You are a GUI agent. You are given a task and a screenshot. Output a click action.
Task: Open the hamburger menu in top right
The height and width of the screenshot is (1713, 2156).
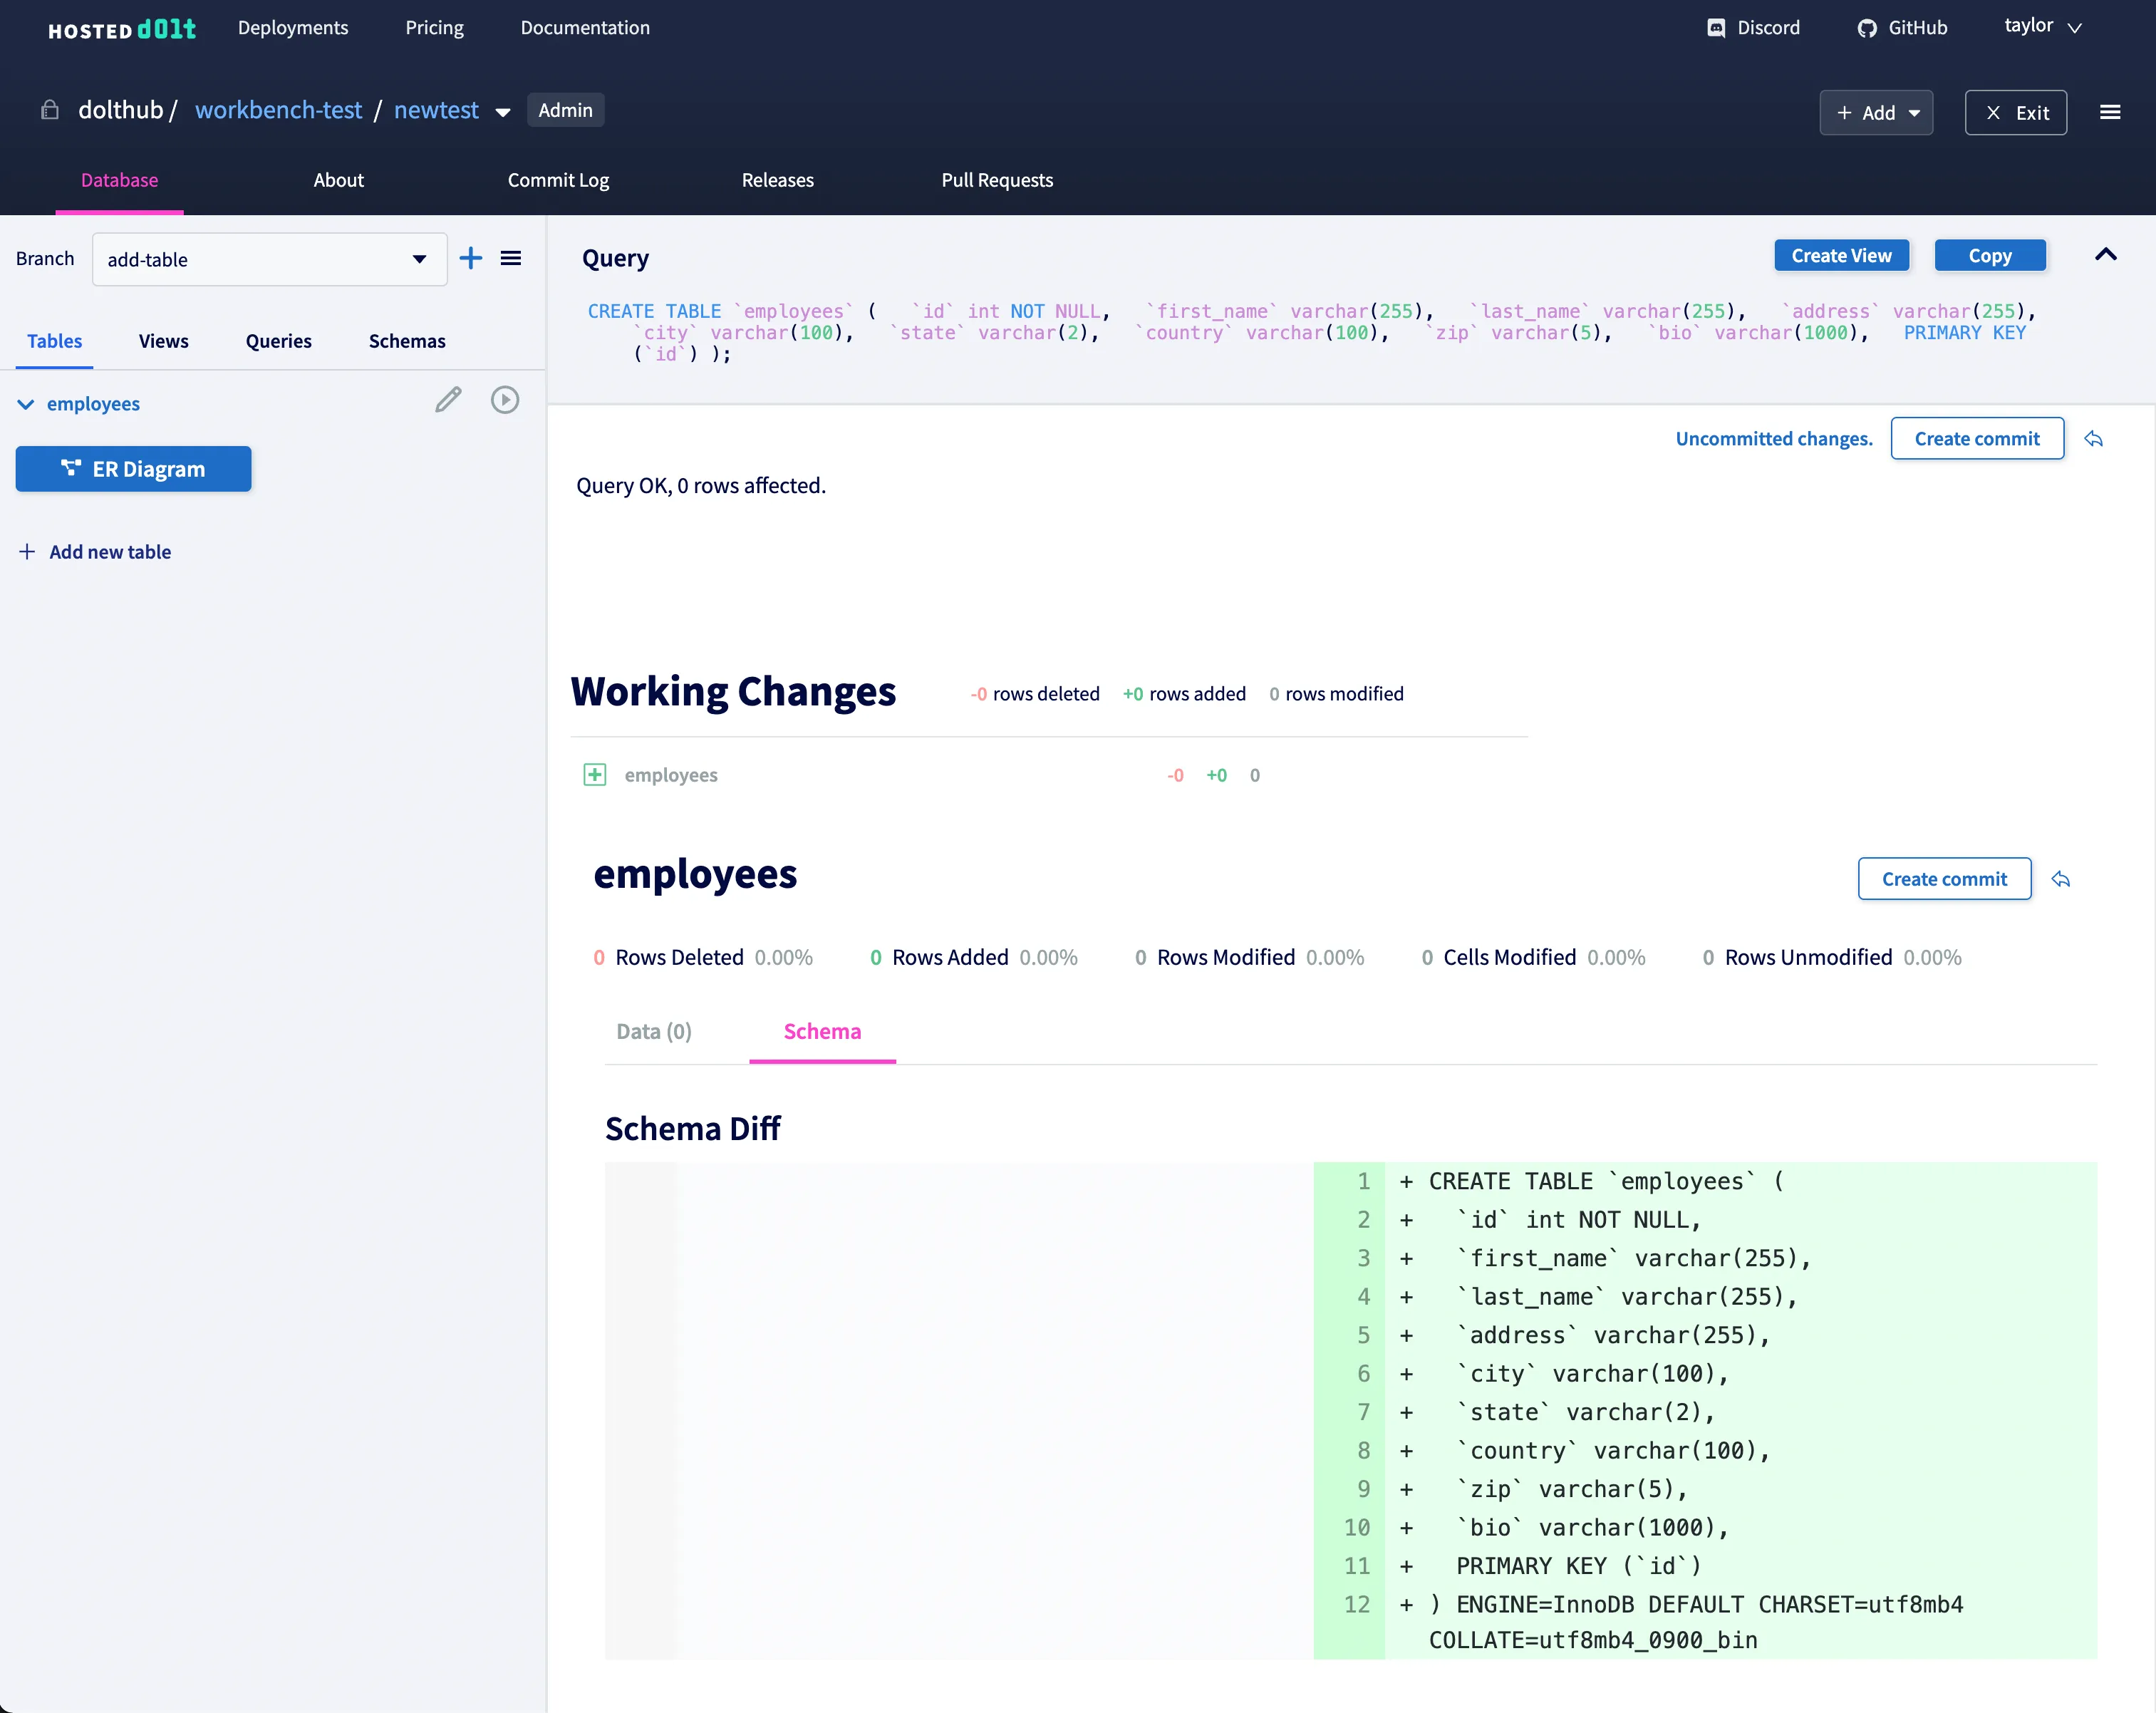[2110, 112]
